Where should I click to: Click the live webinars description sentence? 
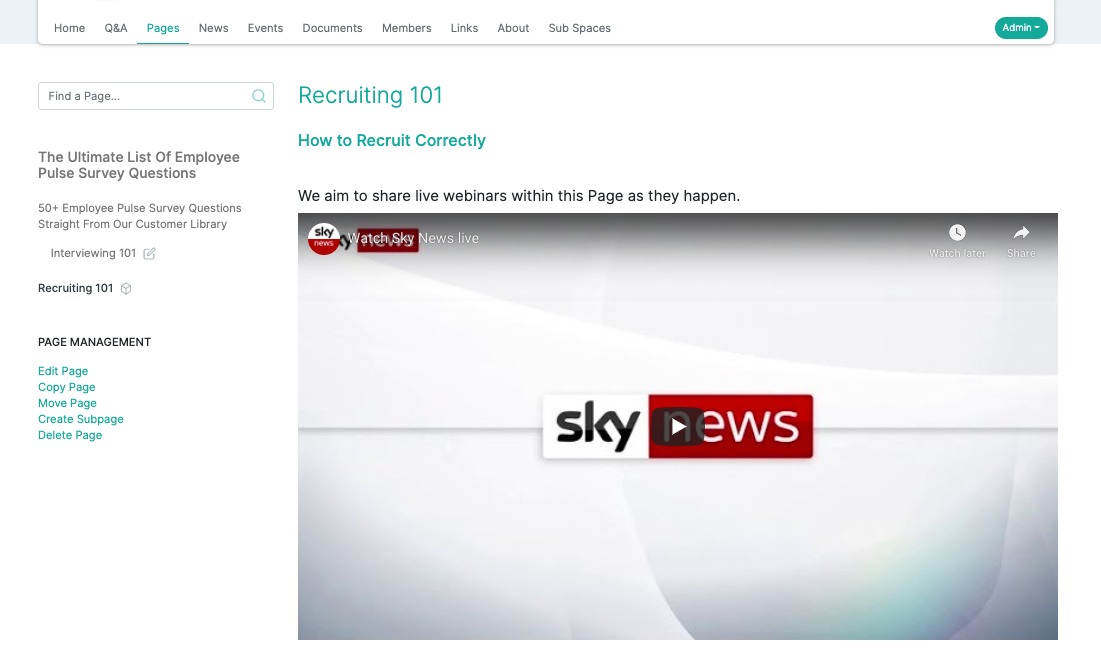coord(519,196)
